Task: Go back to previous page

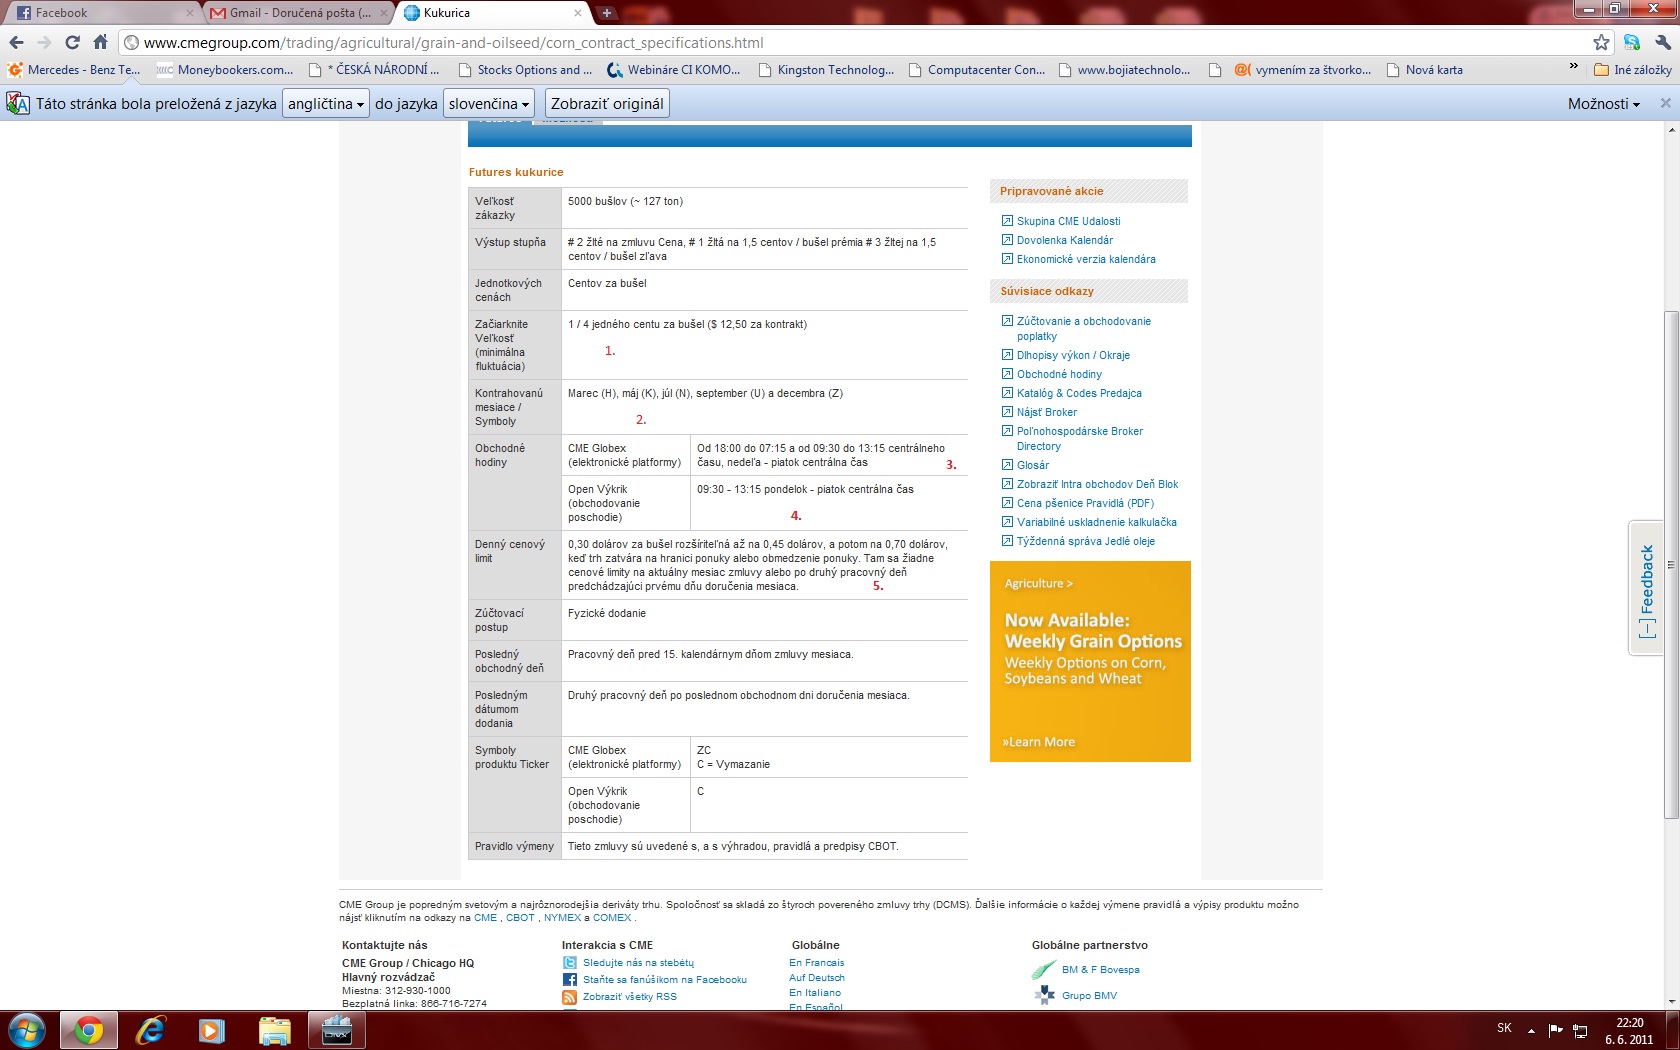Action: pos(16,43)
